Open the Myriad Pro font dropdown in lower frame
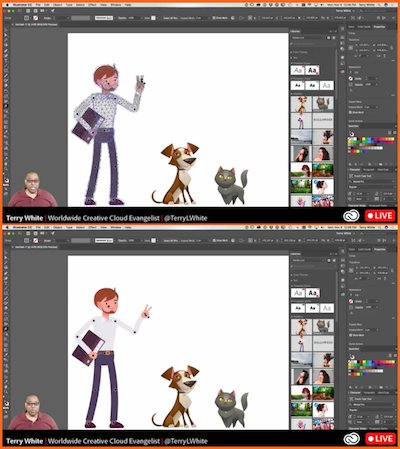 [371, 404]
